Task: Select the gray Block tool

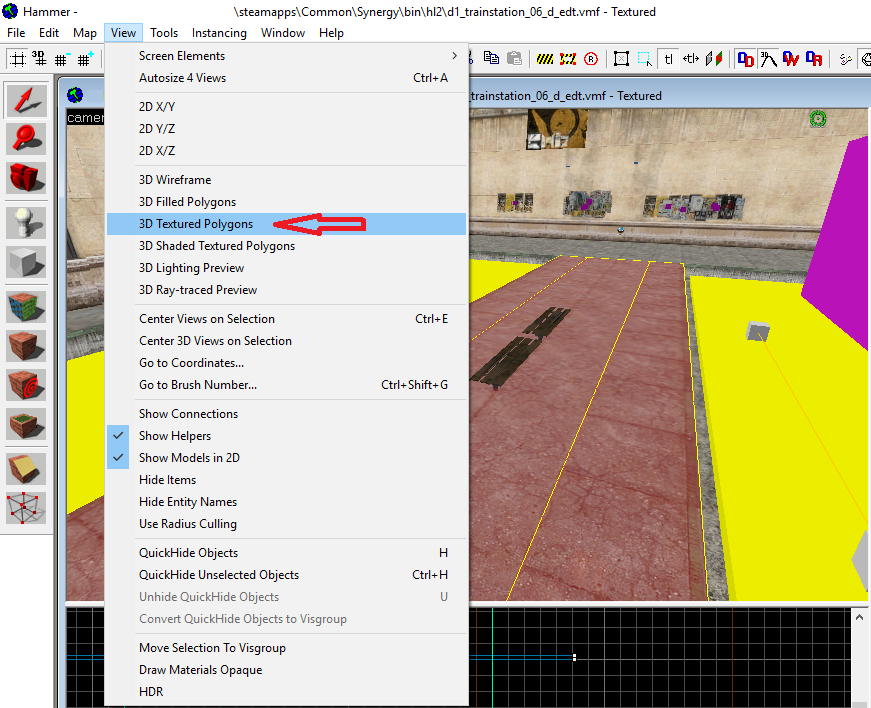Action: (26, 262)
